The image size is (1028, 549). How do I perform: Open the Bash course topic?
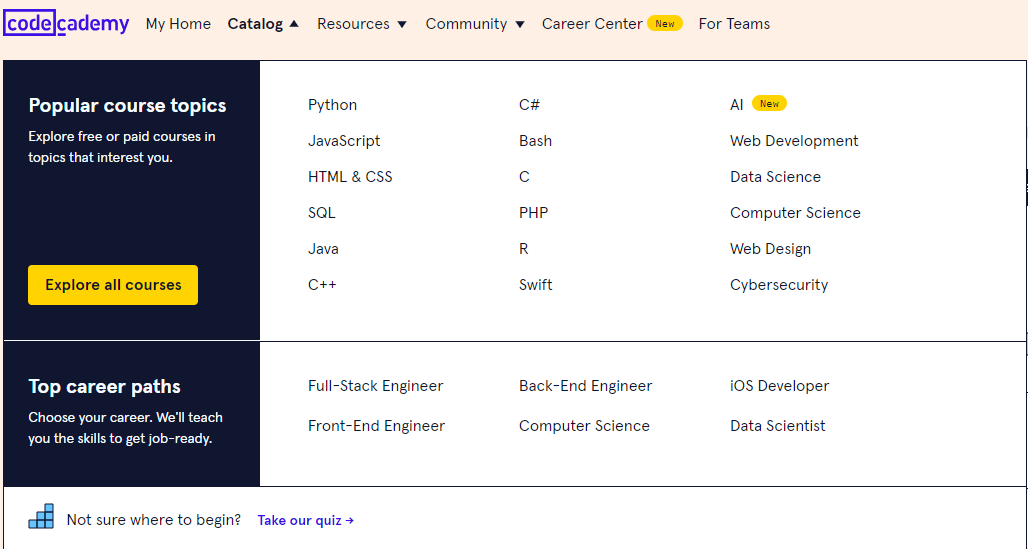pyautogui.click(x=536, y=141)
